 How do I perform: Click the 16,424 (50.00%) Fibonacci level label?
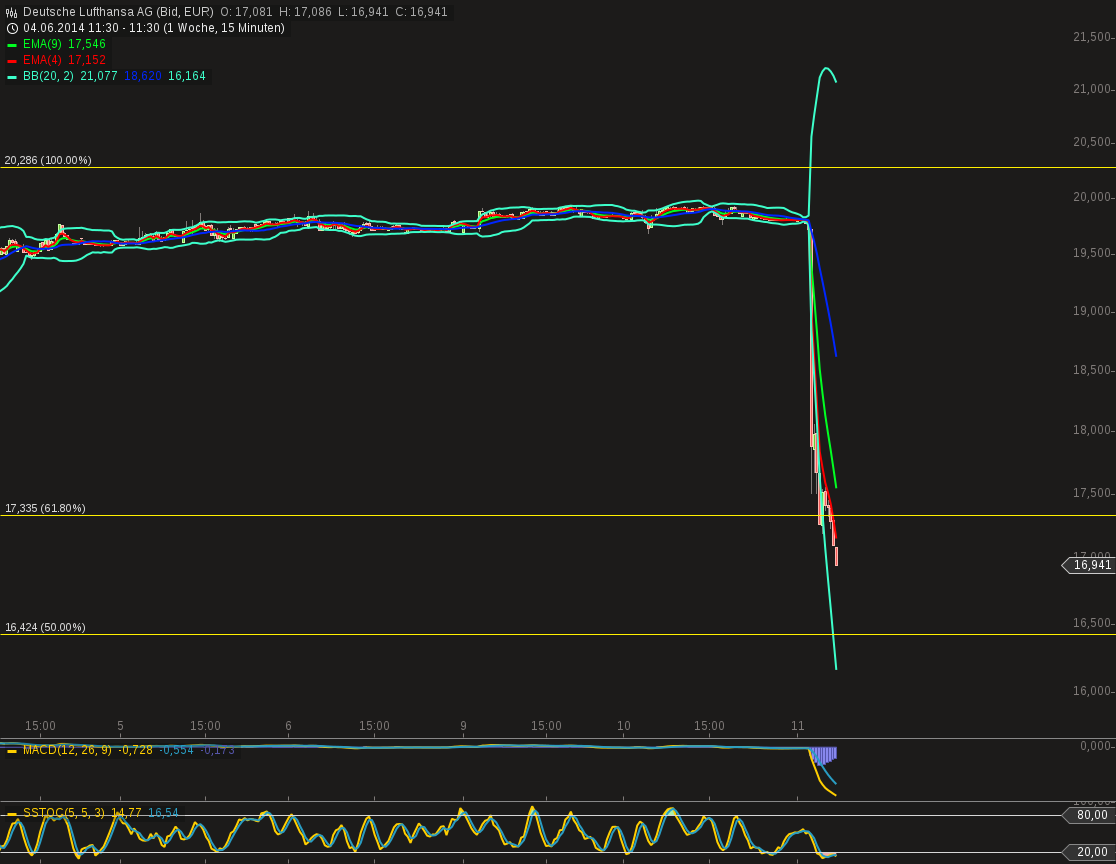coord(45,627)
